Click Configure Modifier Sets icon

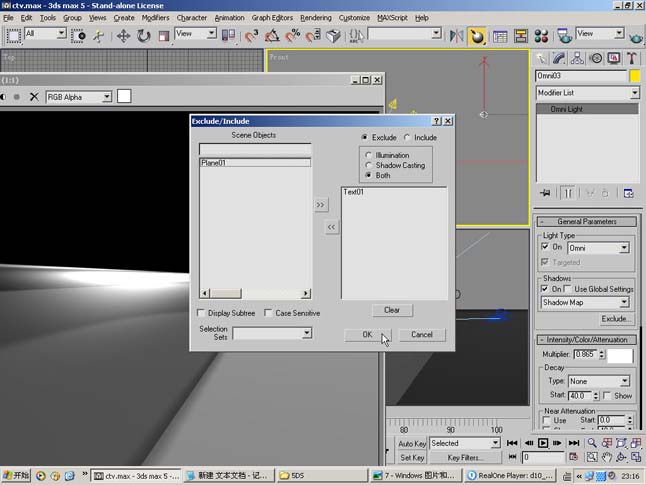tap(629, 193)
